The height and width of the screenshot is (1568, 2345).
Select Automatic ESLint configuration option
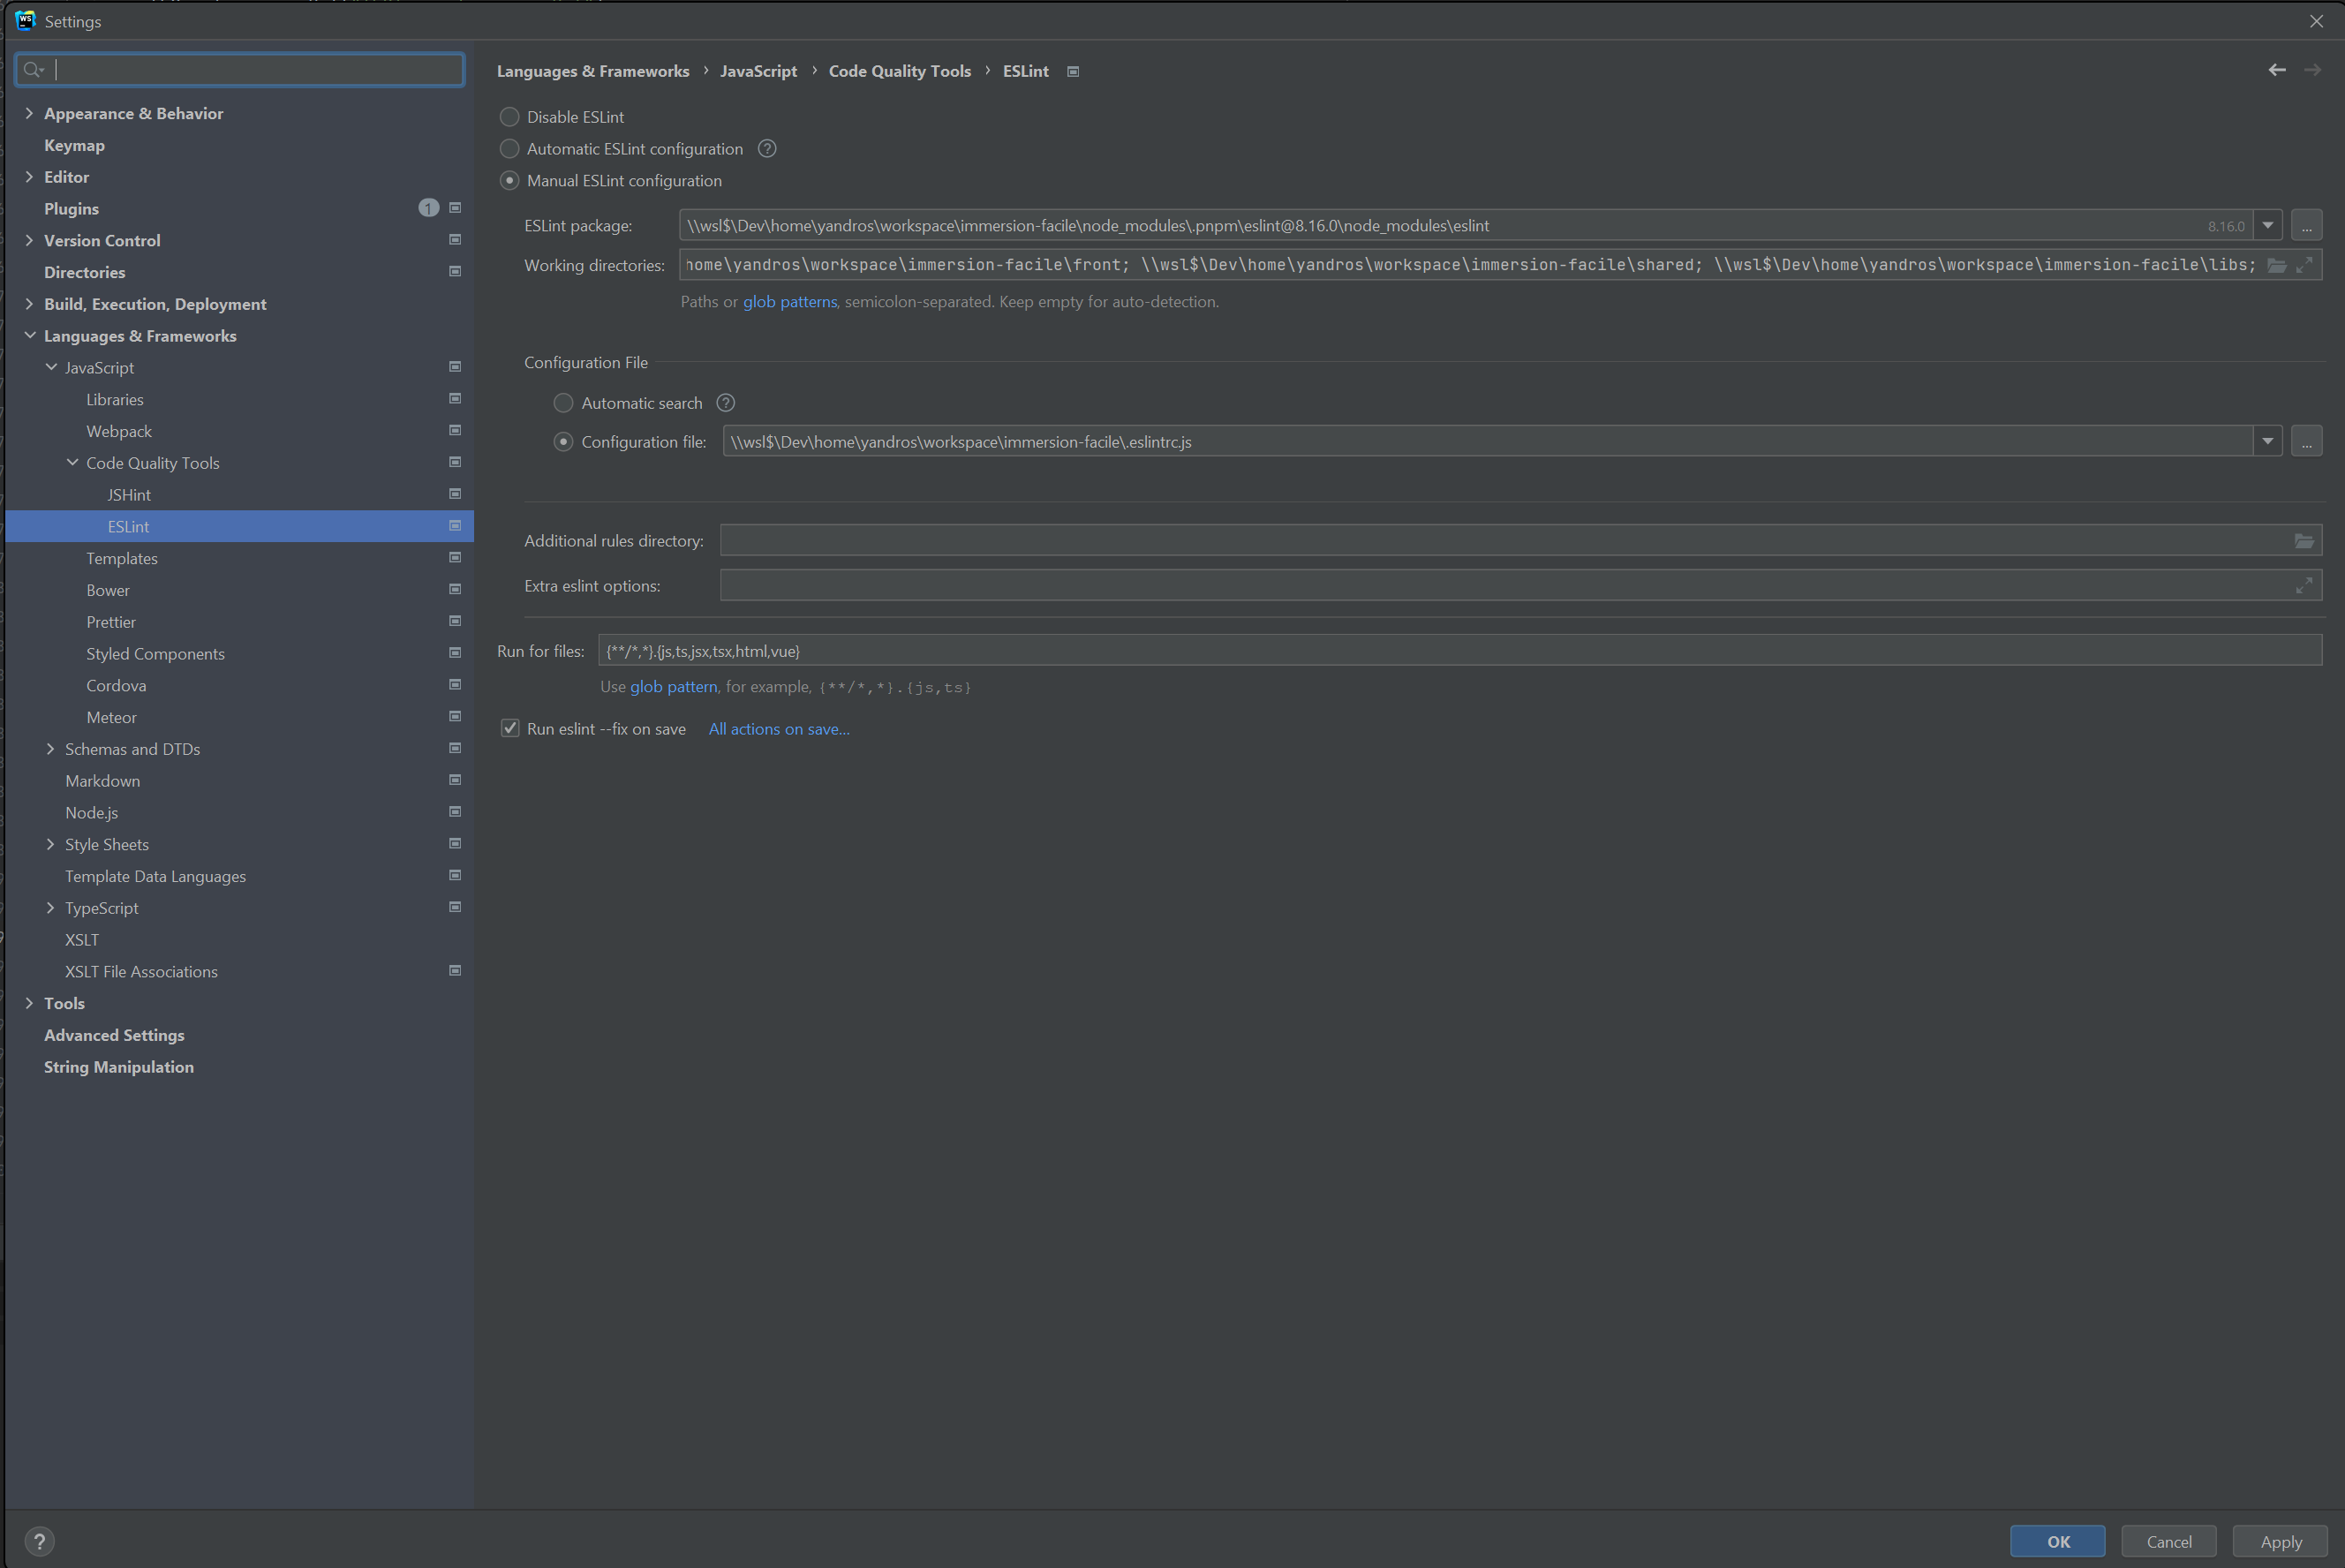click(x=509, y=149)
